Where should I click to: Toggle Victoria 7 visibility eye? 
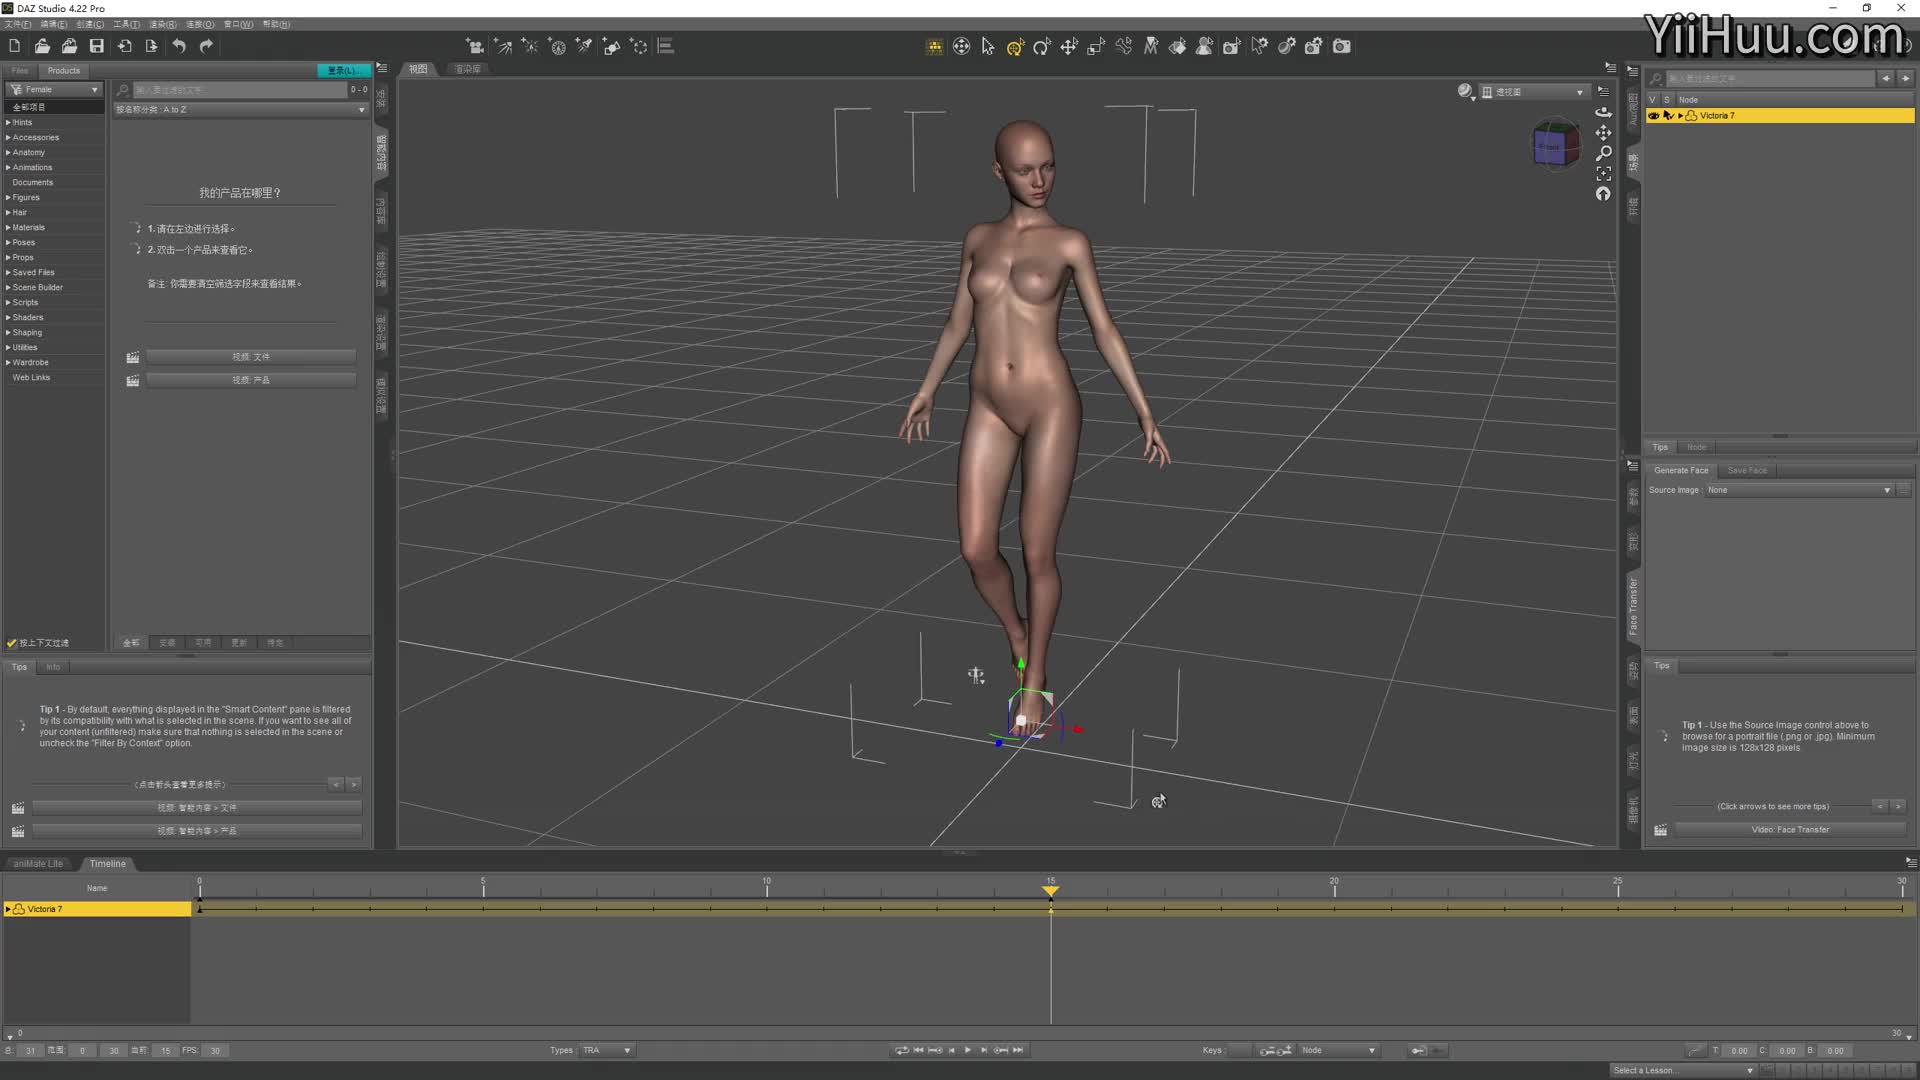pyautogui.click(x=1654, y=116)
